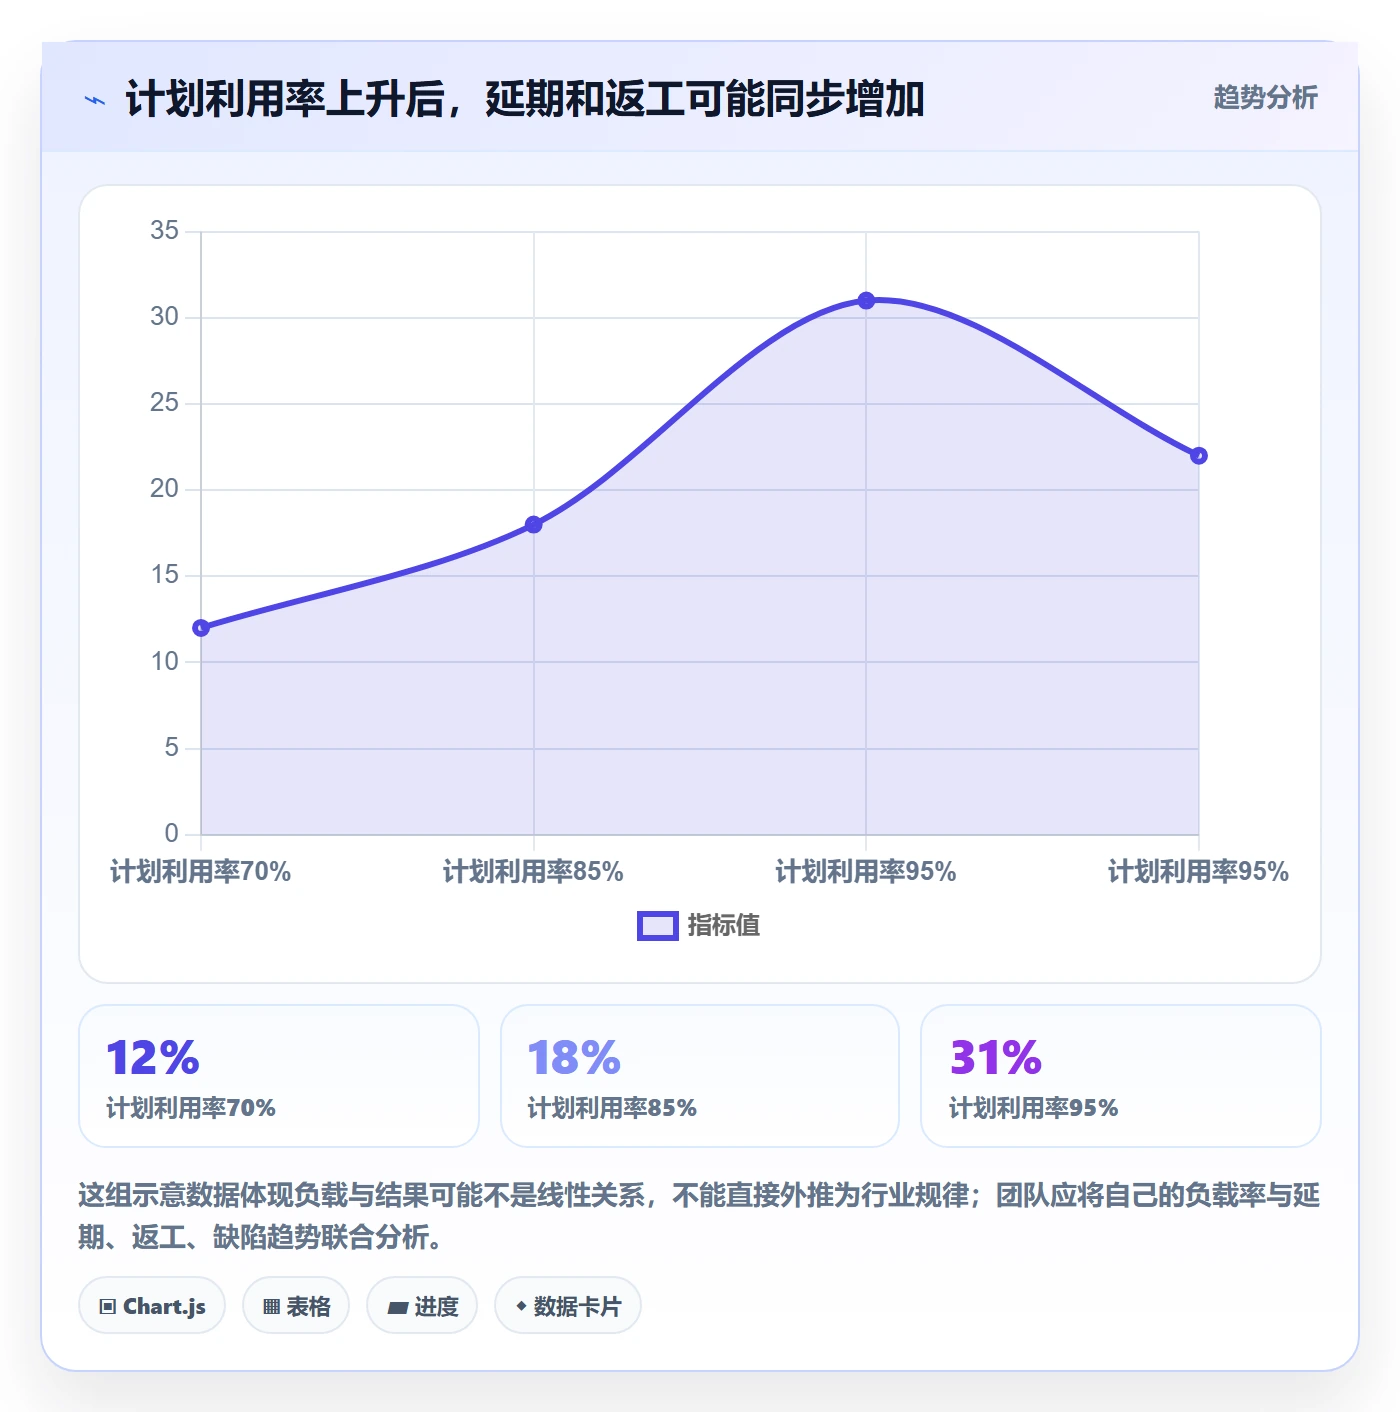Click the lightning icon beside the title

[95, 100]
